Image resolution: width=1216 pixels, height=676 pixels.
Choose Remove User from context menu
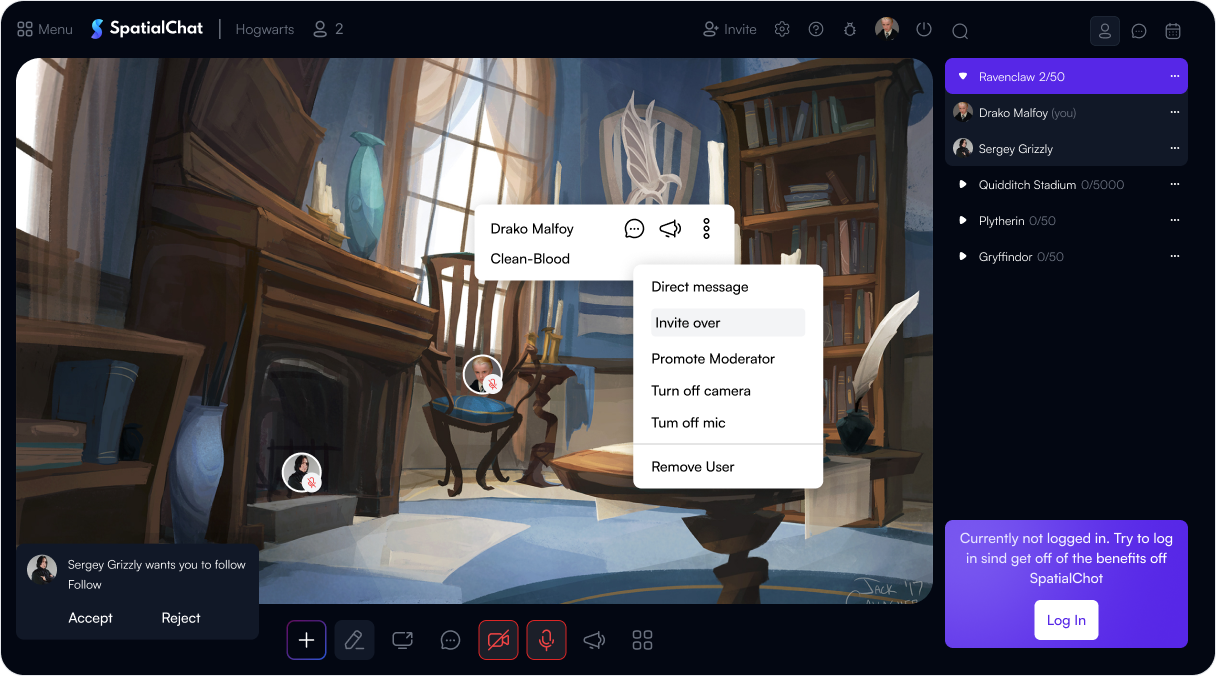[693, 467]
